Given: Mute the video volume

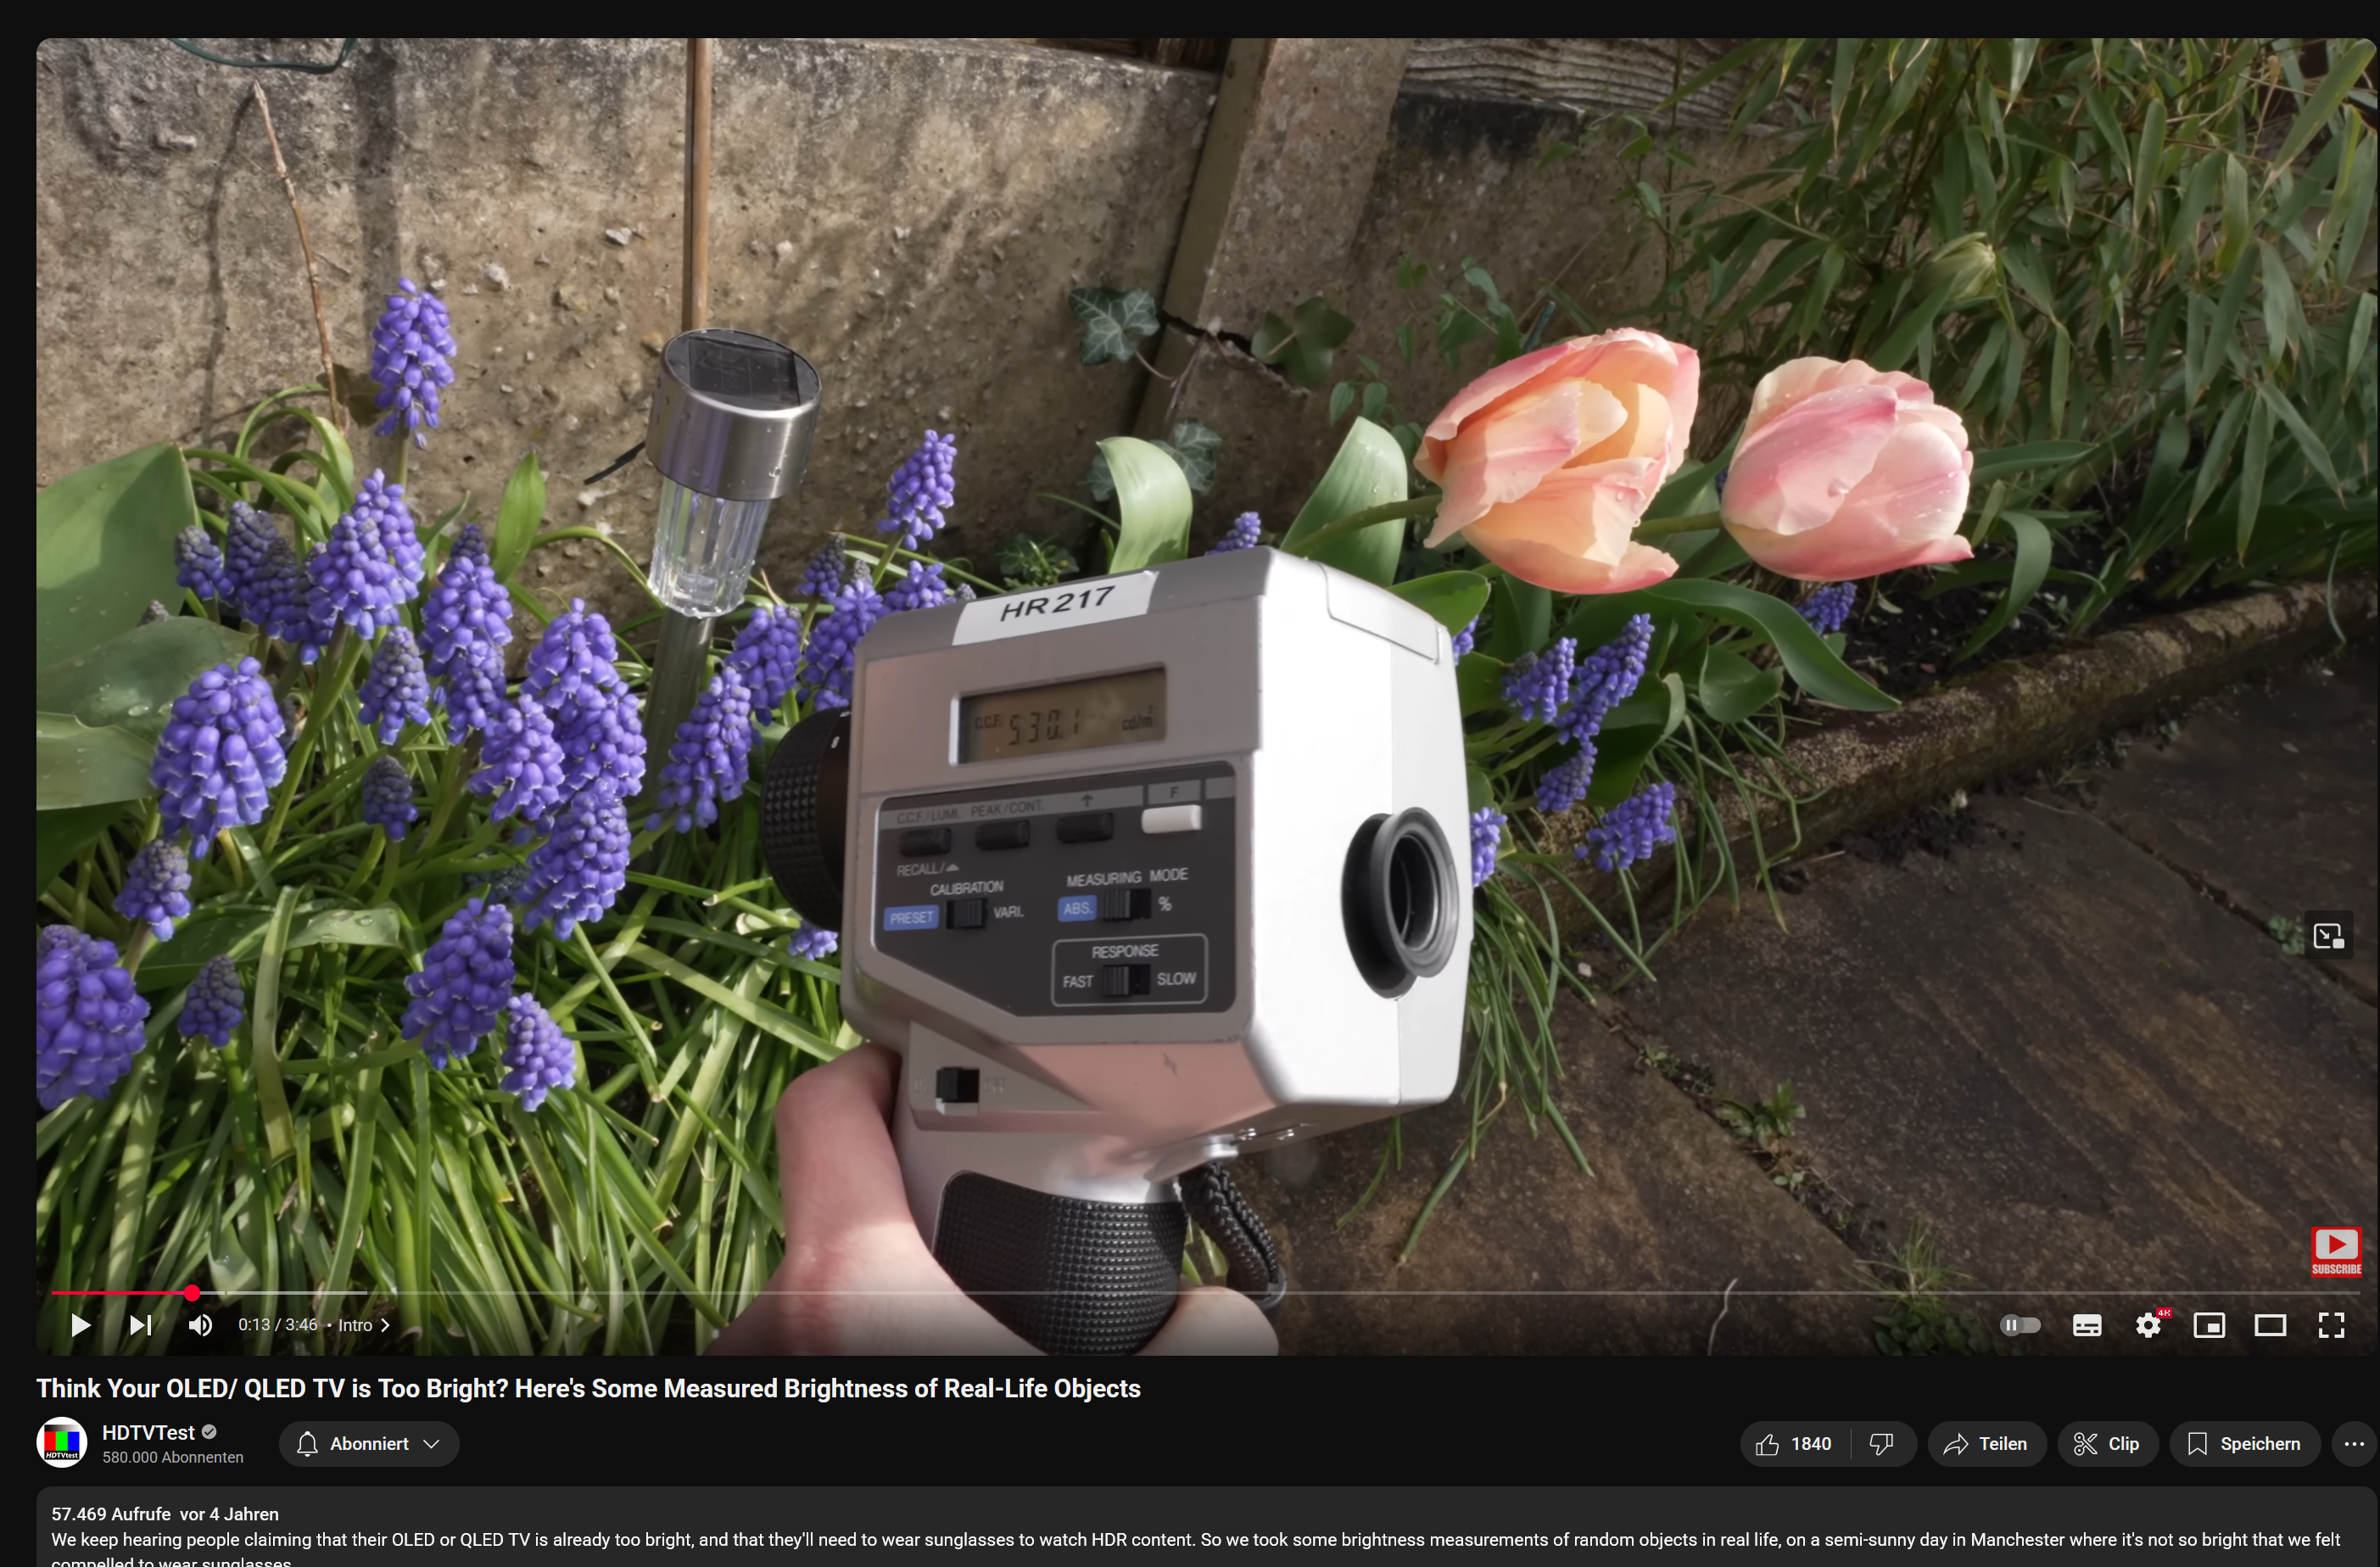Looking at the screenshot, I should tap(200, 1325).
